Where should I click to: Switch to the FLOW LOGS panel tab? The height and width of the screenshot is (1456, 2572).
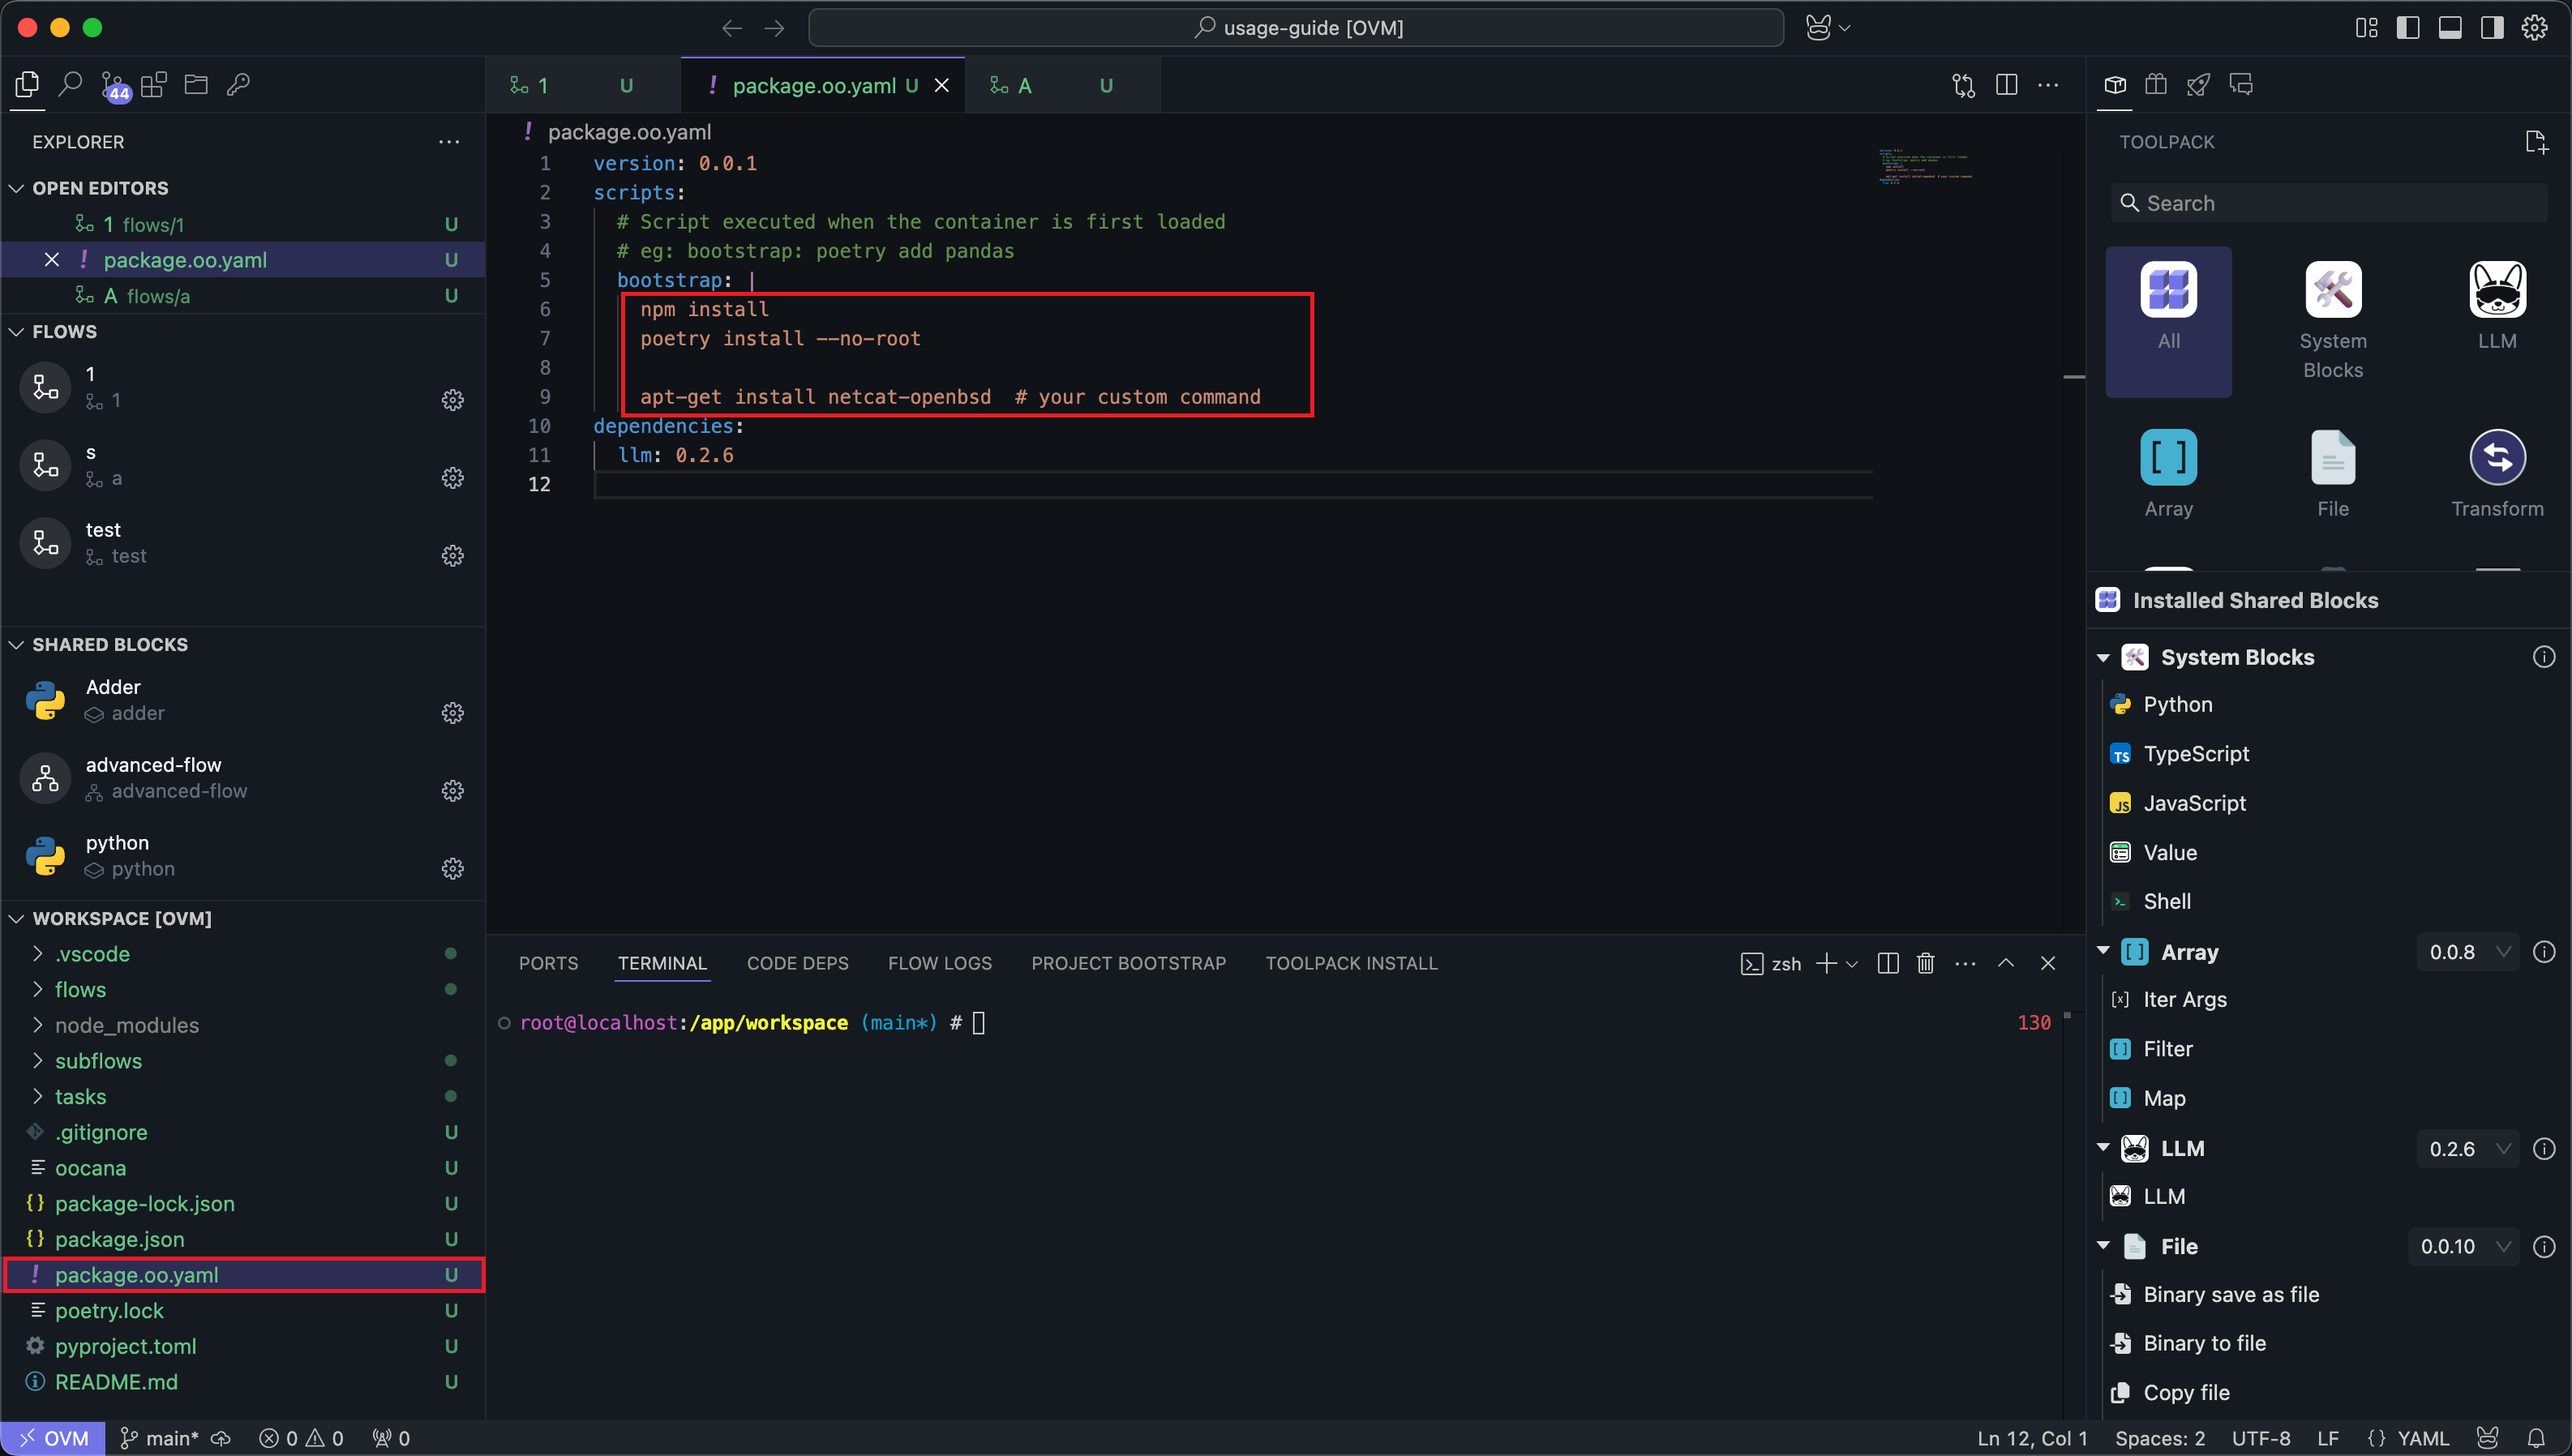pyautogui.click(x=939, y=963)
